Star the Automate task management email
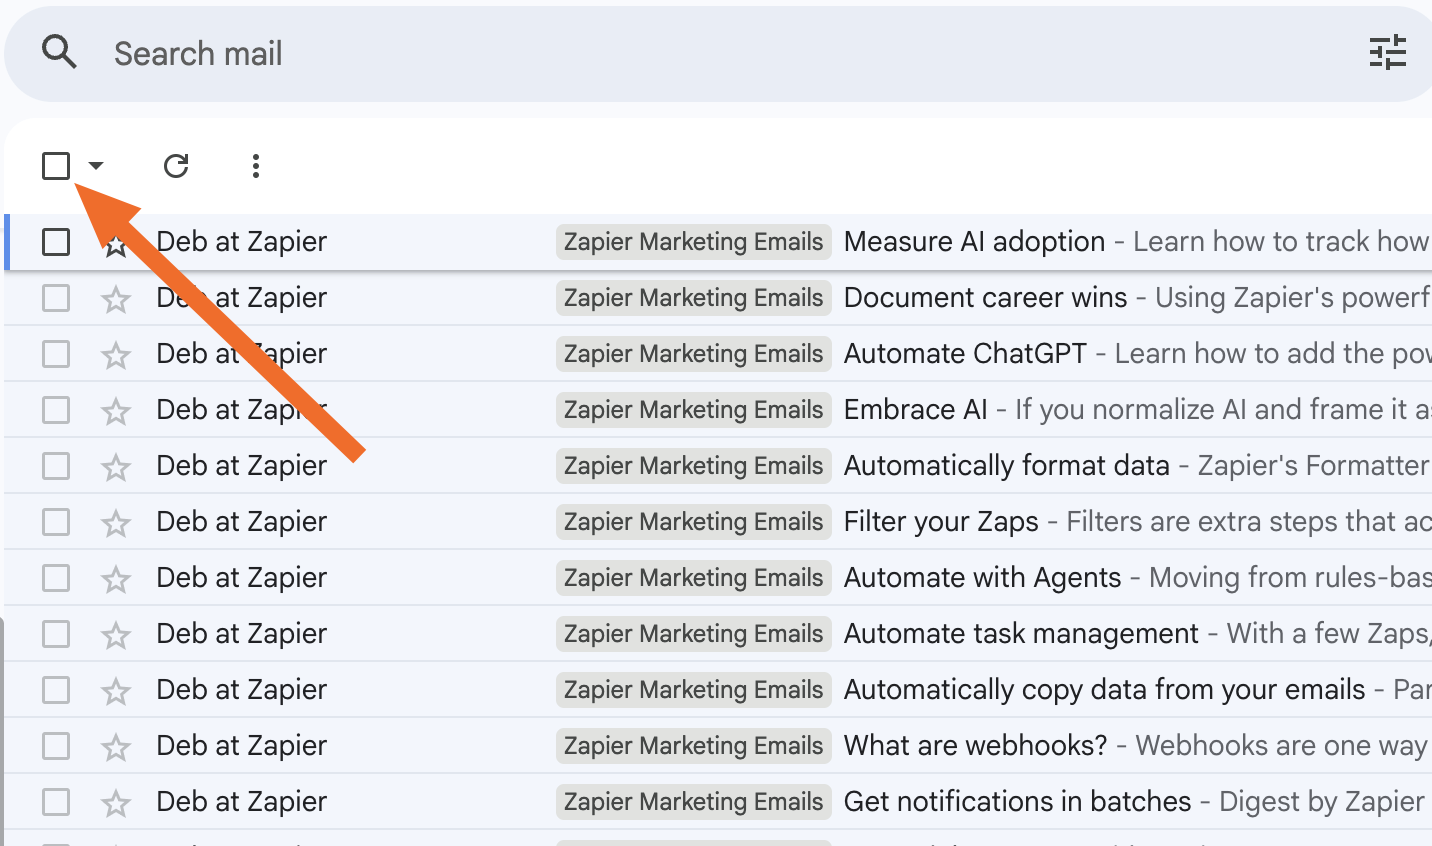Screen dimensions: 1432x846 tap(116, 635)
